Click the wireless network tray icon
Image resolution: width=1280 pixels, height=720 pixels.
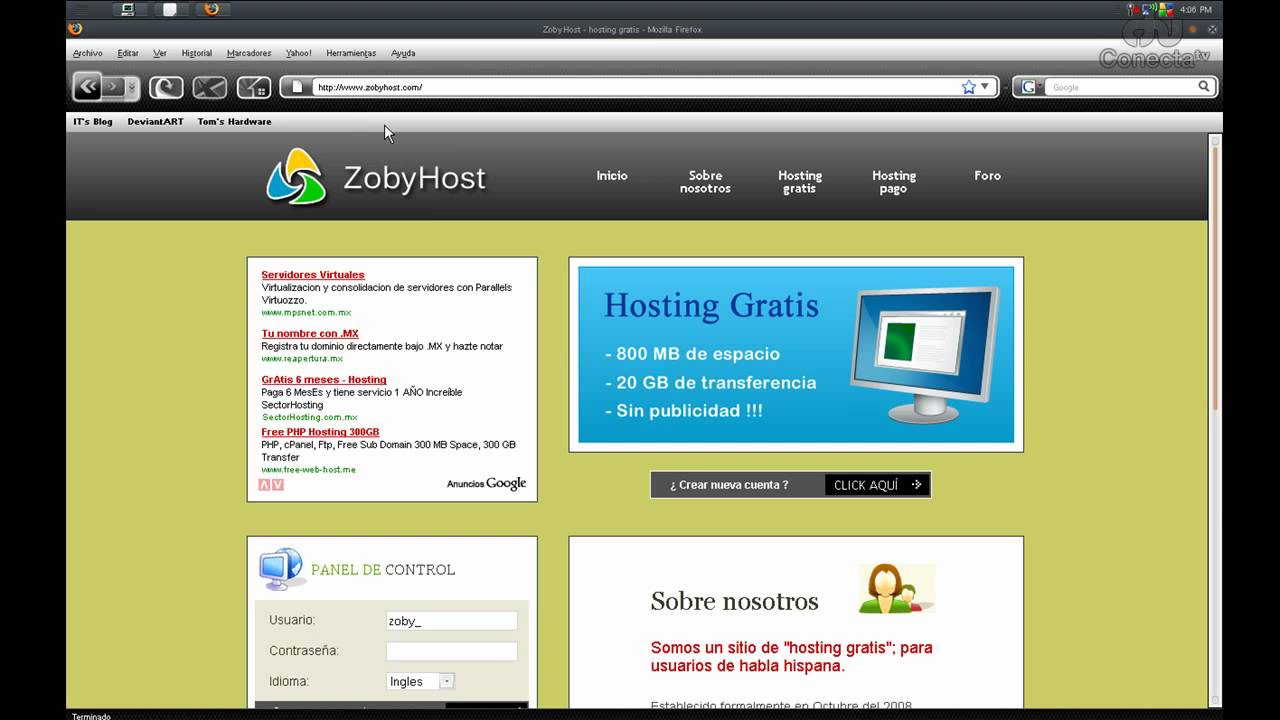pyautogui.click(x=1150, y=9)
